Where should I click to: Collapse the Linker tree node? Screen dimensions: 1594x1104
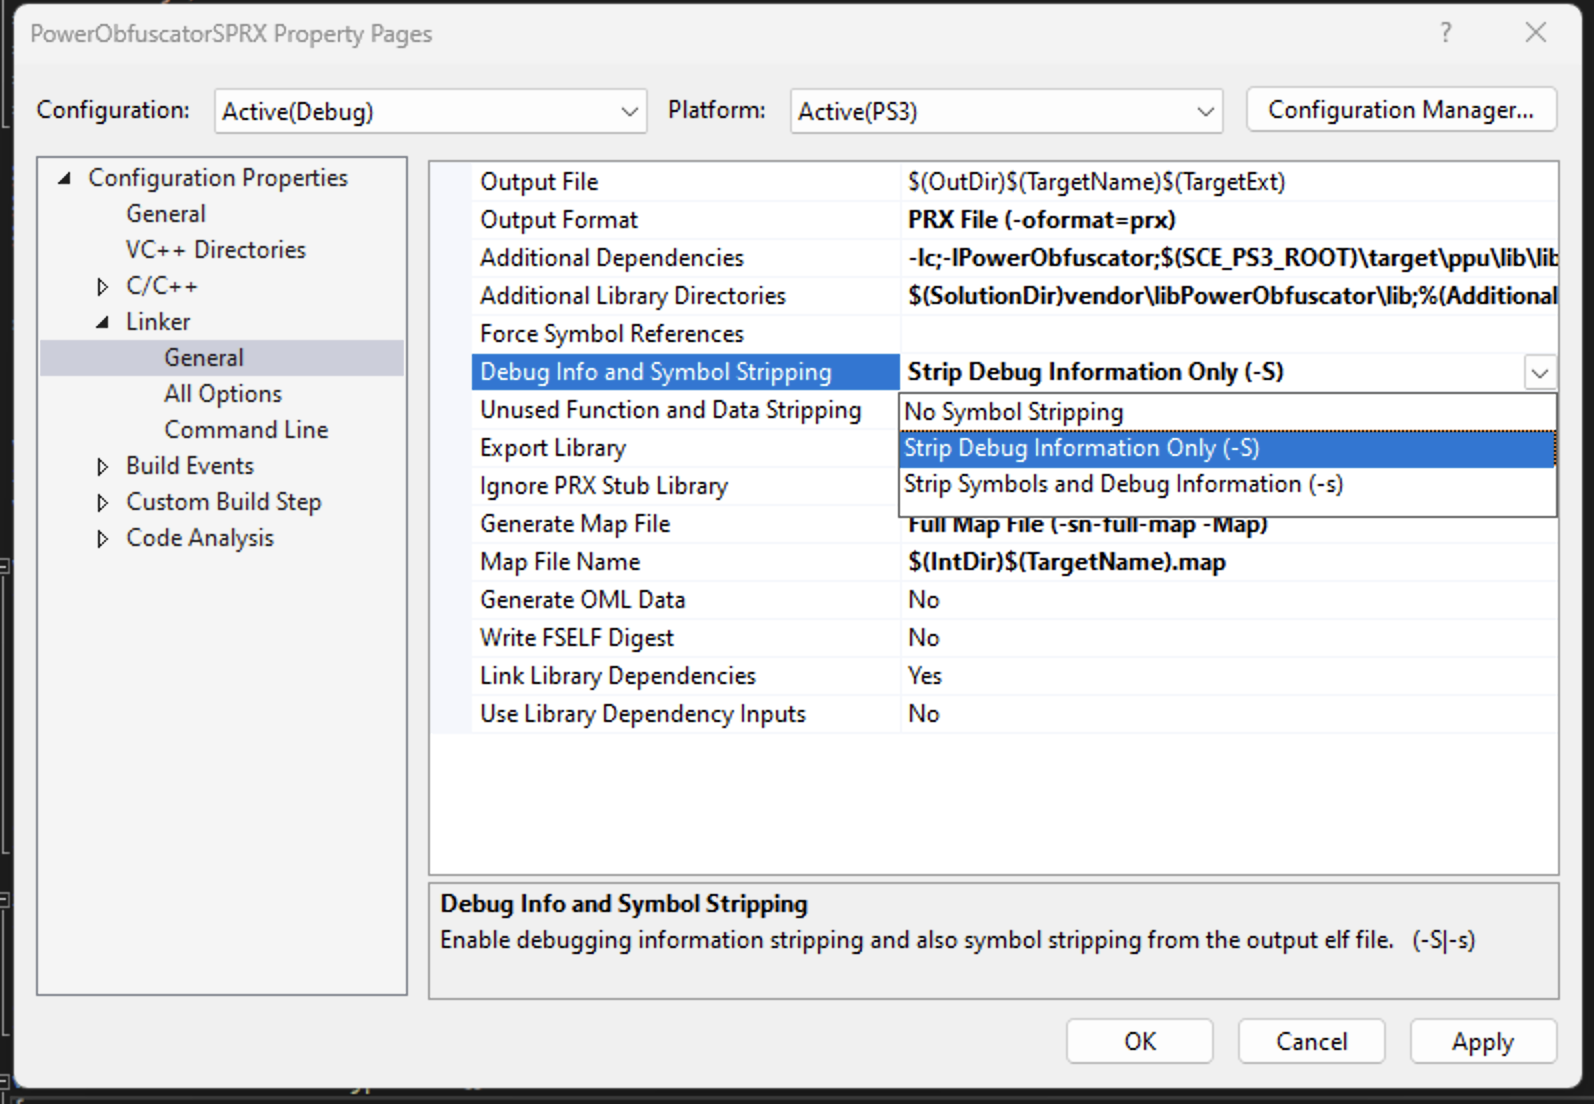click(x=102, y=322)
